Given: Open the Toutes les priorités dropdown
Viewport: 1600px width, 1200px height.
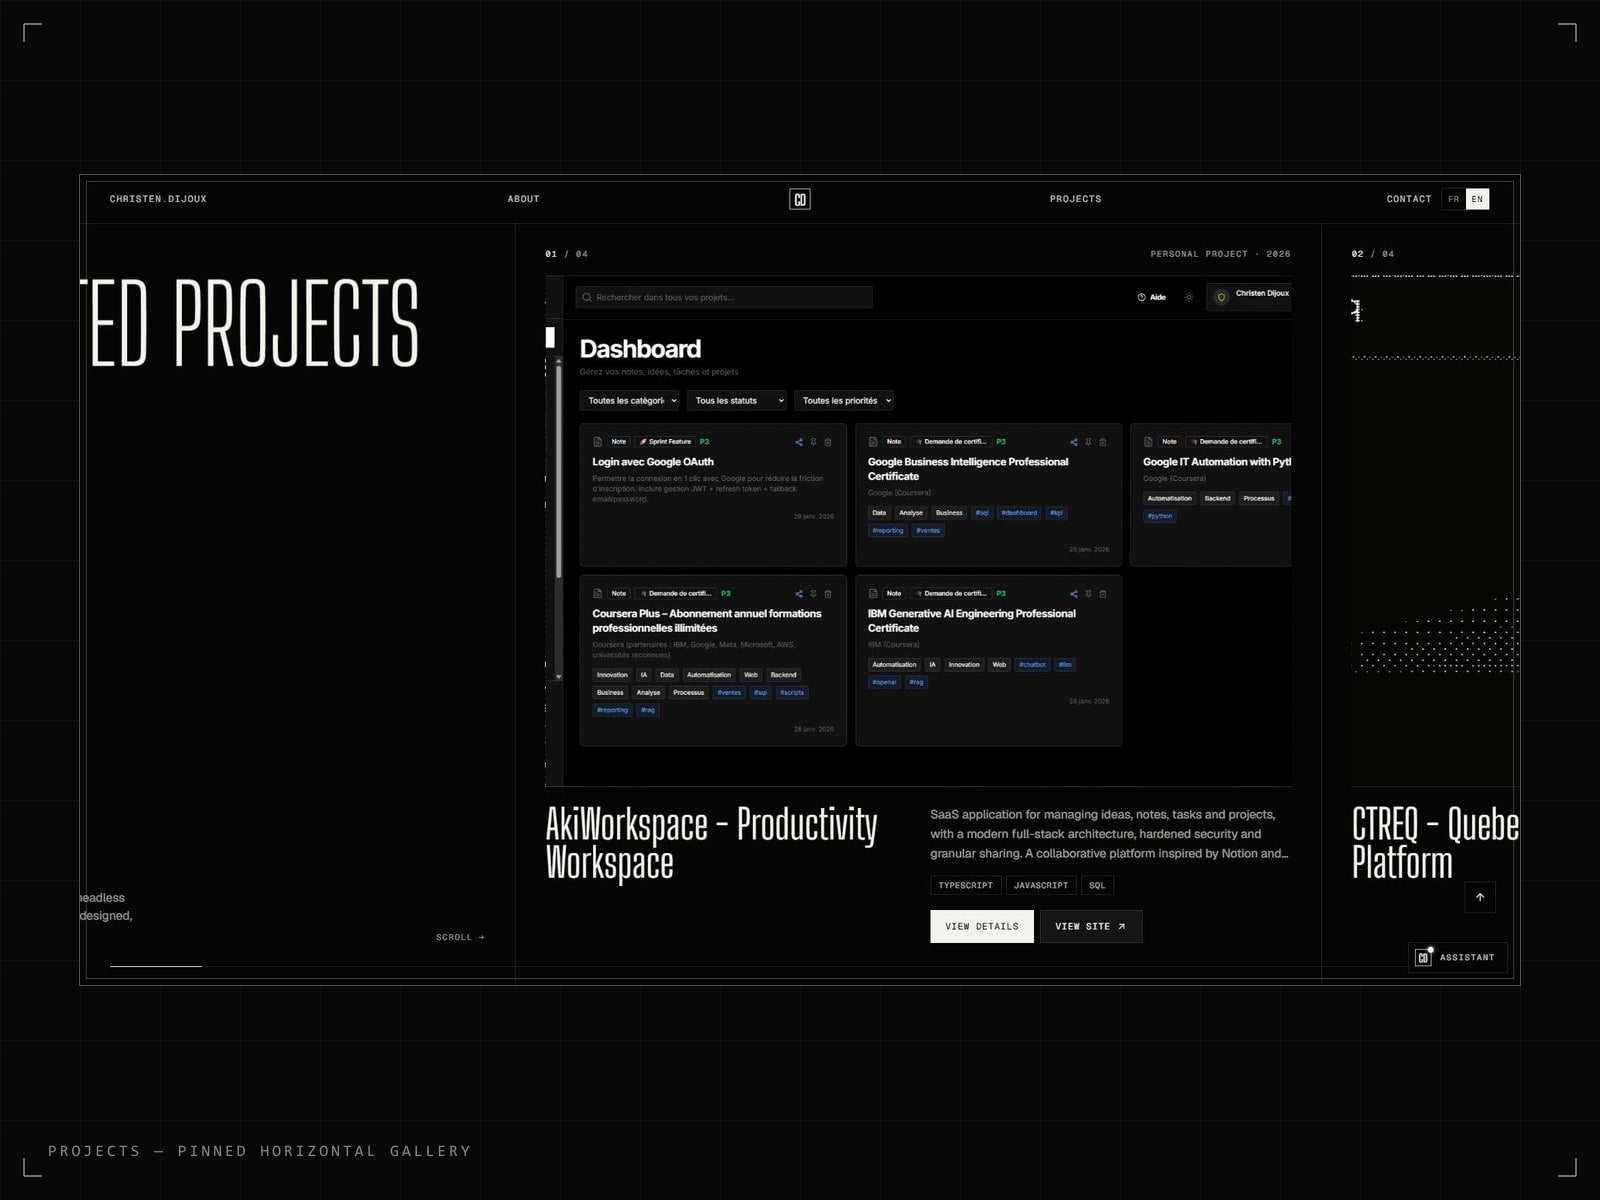Looking at the screenshot, I should (844, 401).
